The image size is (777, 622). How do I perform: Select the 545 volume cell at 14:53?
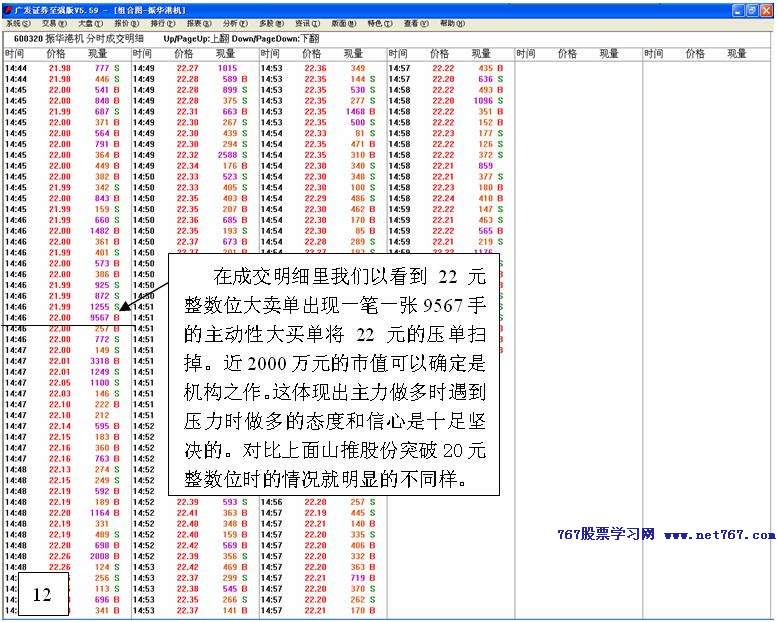click(230, 589)
